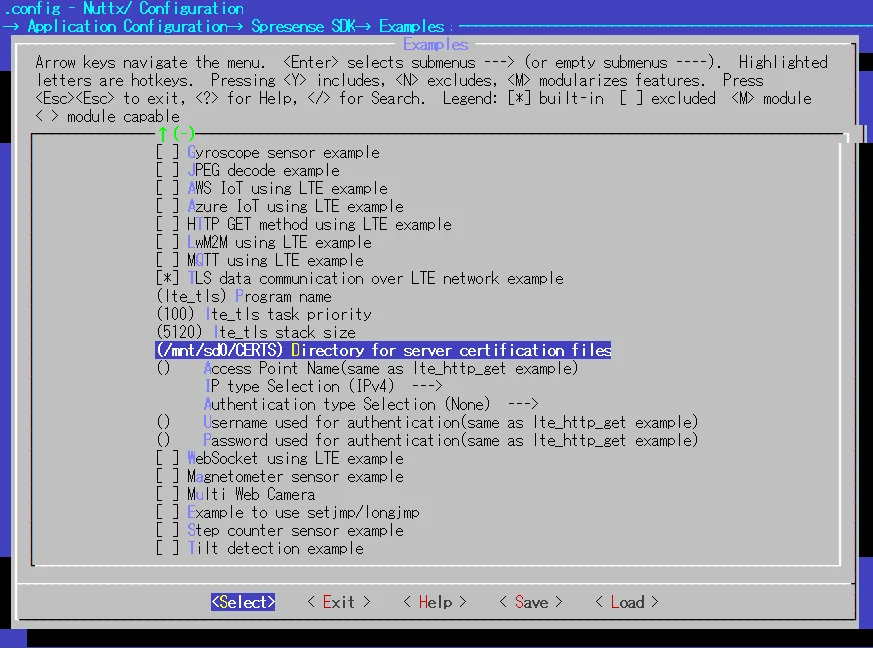Edit lte_tls stack size (5120)

click(256, 332)
